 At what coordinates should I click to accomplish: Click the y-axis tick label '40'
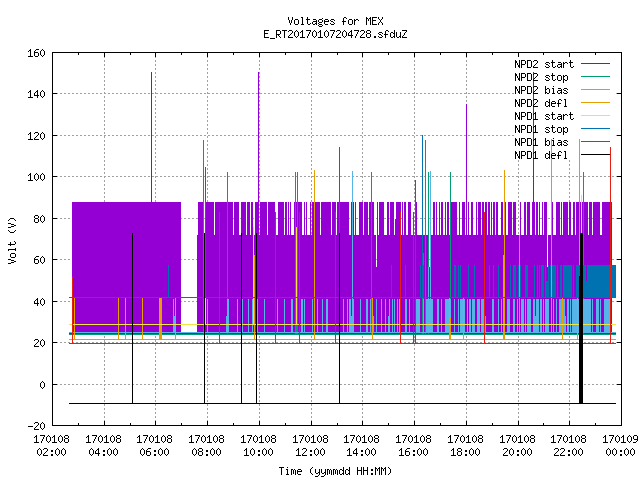click(39, 302)
